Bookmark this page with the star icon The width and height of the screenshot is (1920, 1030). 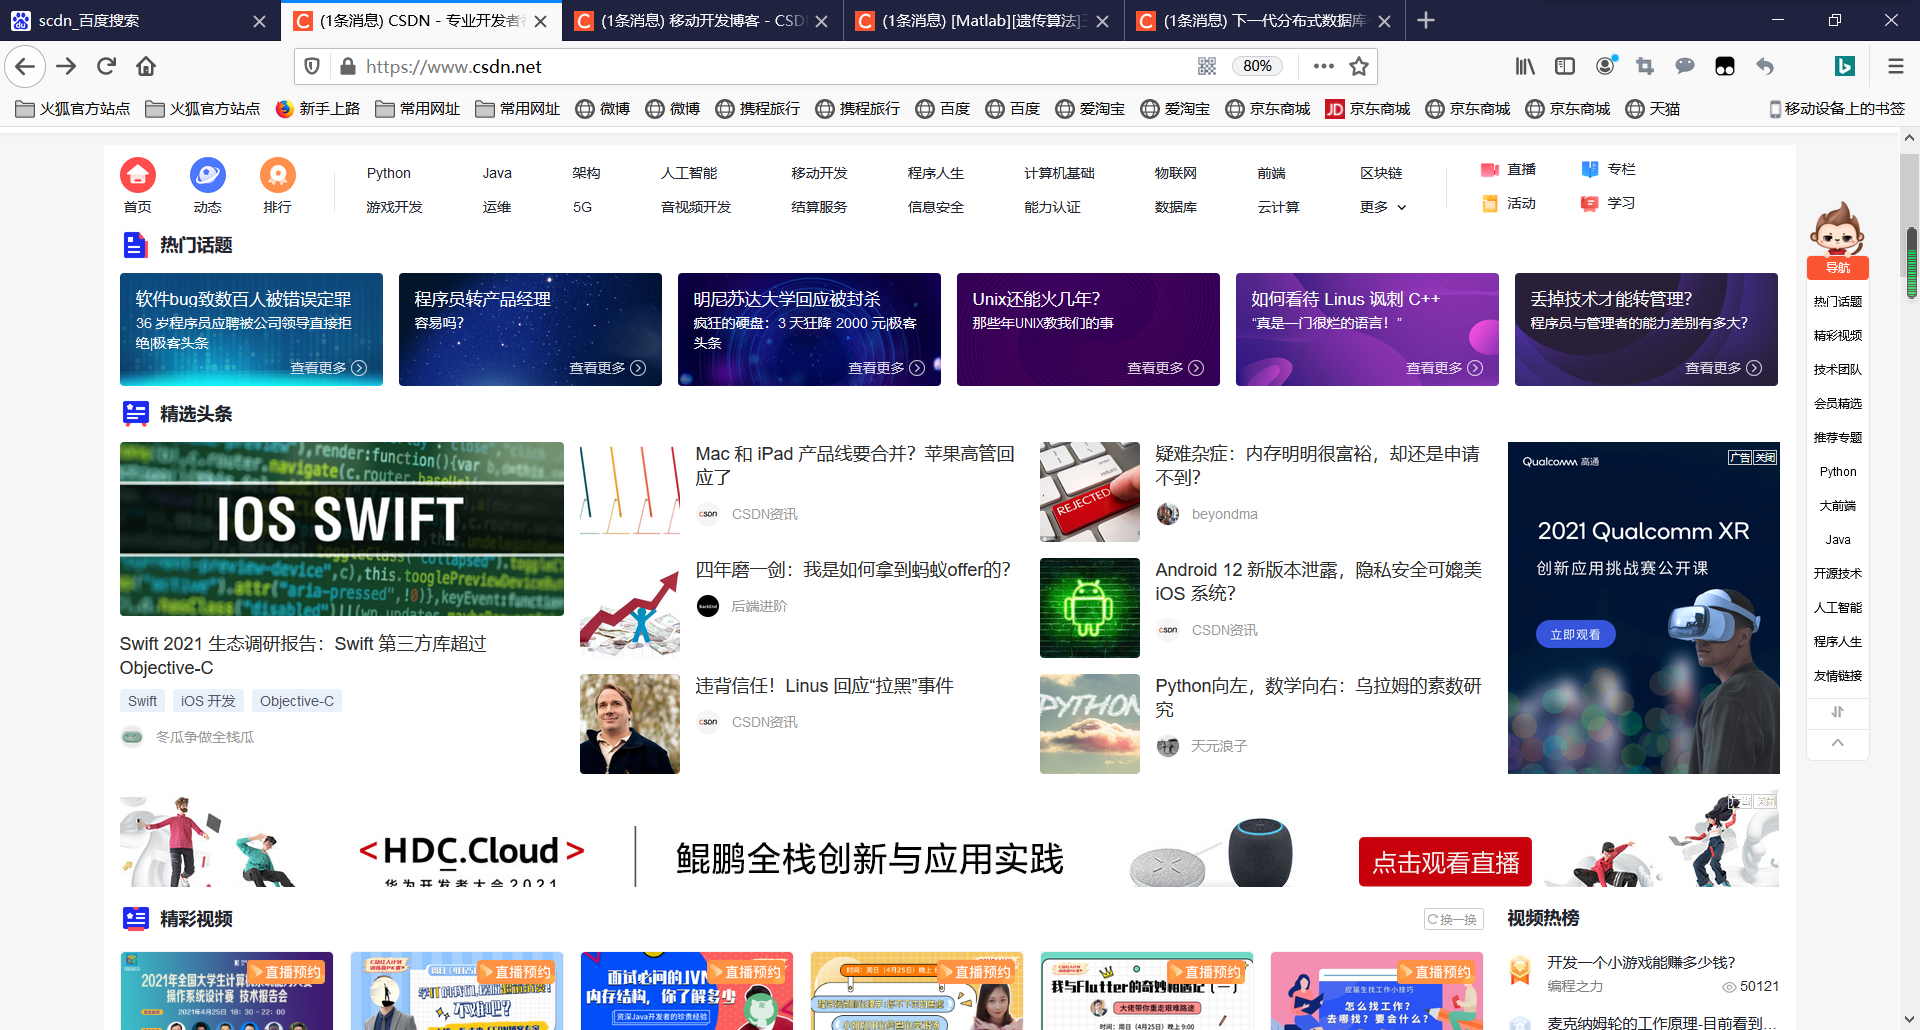click(1359, 66)
